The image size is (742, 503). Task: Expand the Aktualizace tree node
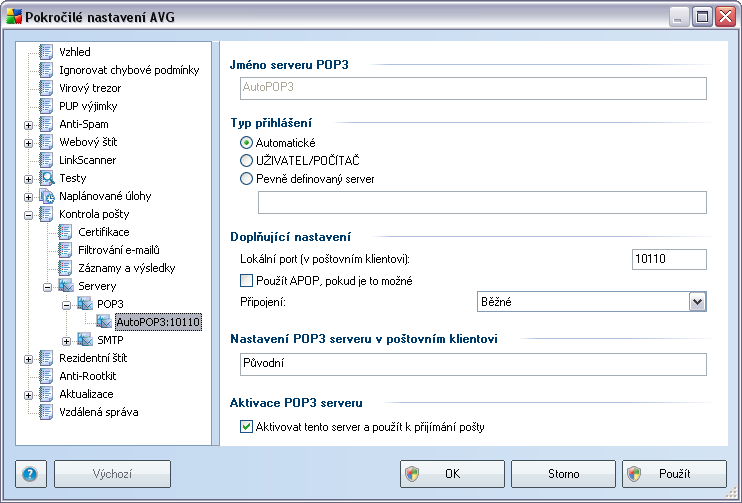coord(28,395)
